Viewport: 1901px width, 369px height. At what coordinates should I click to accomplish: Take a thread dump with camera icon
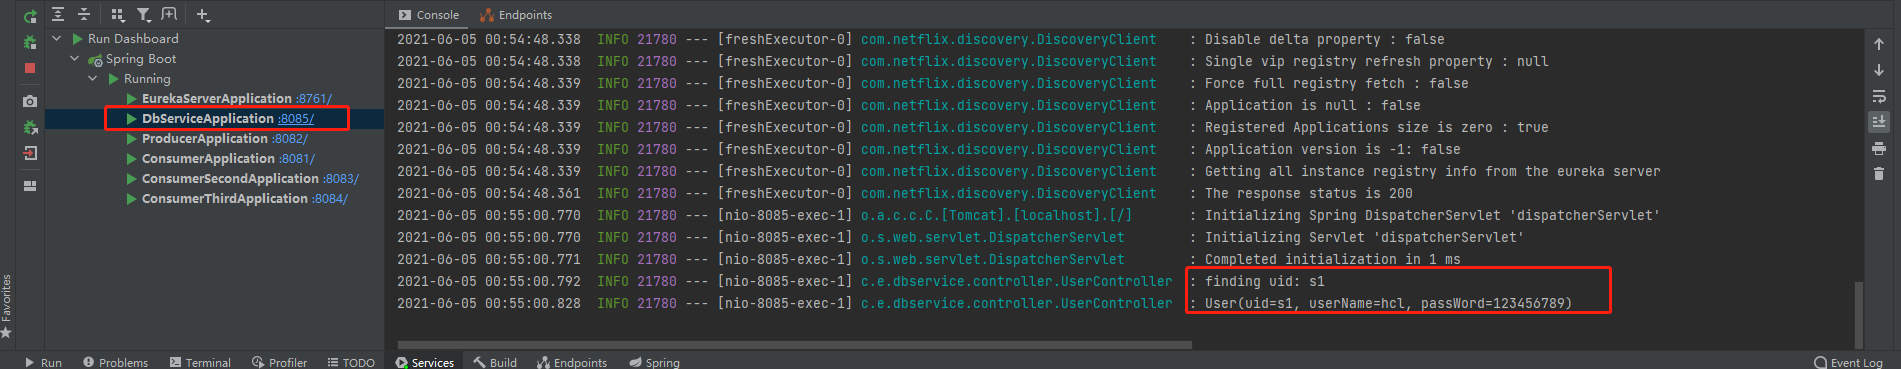point(30,101)
